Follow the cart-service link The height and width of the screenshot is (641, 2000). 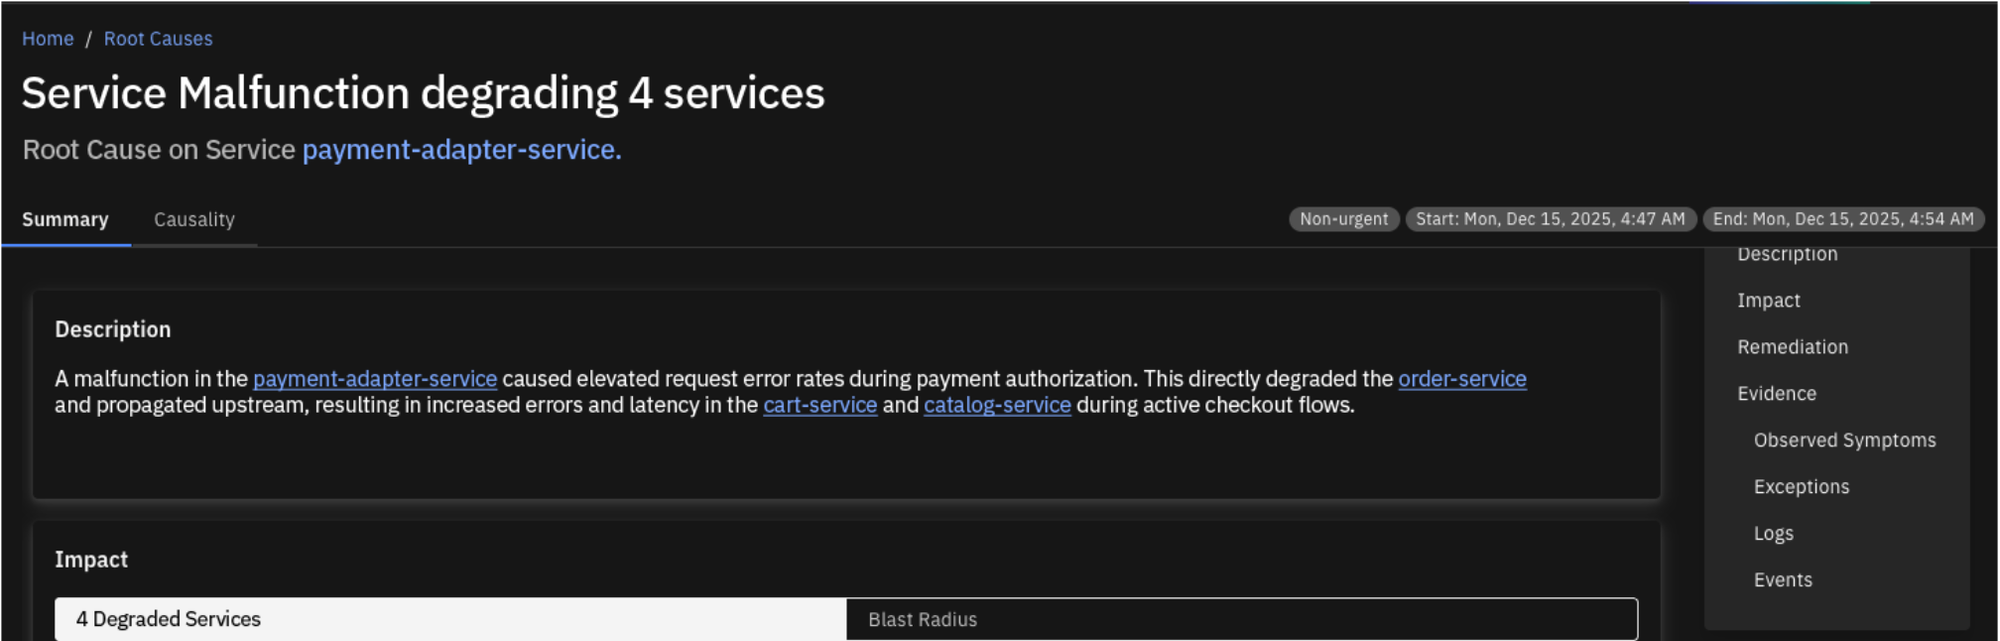(x=820, y=405)
